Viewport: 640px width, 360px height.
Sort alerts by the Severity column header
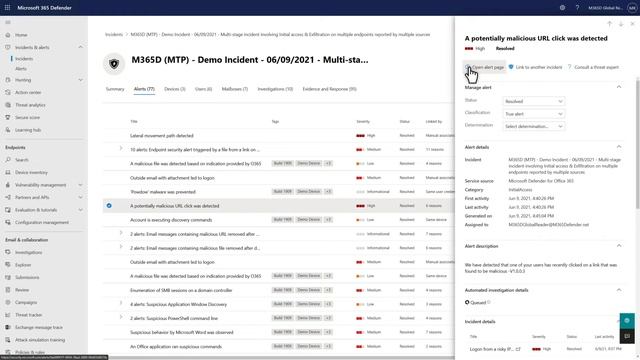pos(363,122)
